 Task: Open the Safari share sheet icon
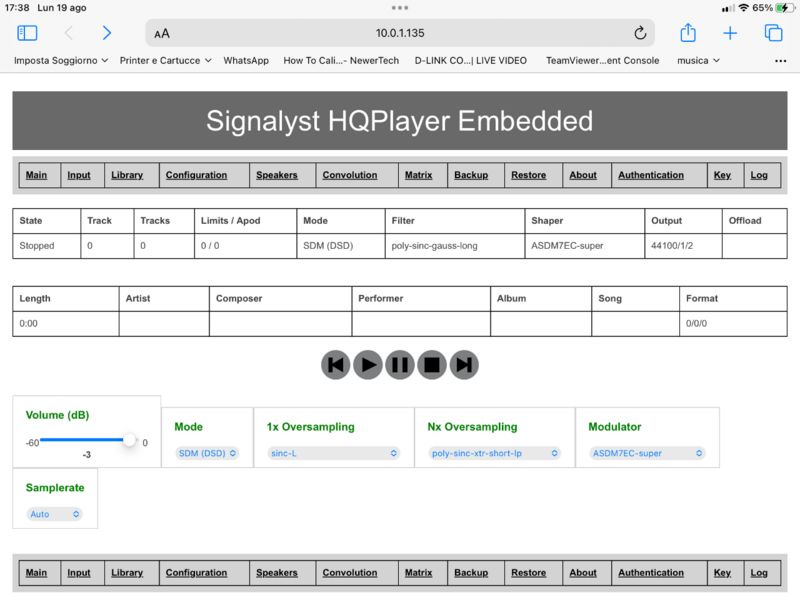(688, 33)
